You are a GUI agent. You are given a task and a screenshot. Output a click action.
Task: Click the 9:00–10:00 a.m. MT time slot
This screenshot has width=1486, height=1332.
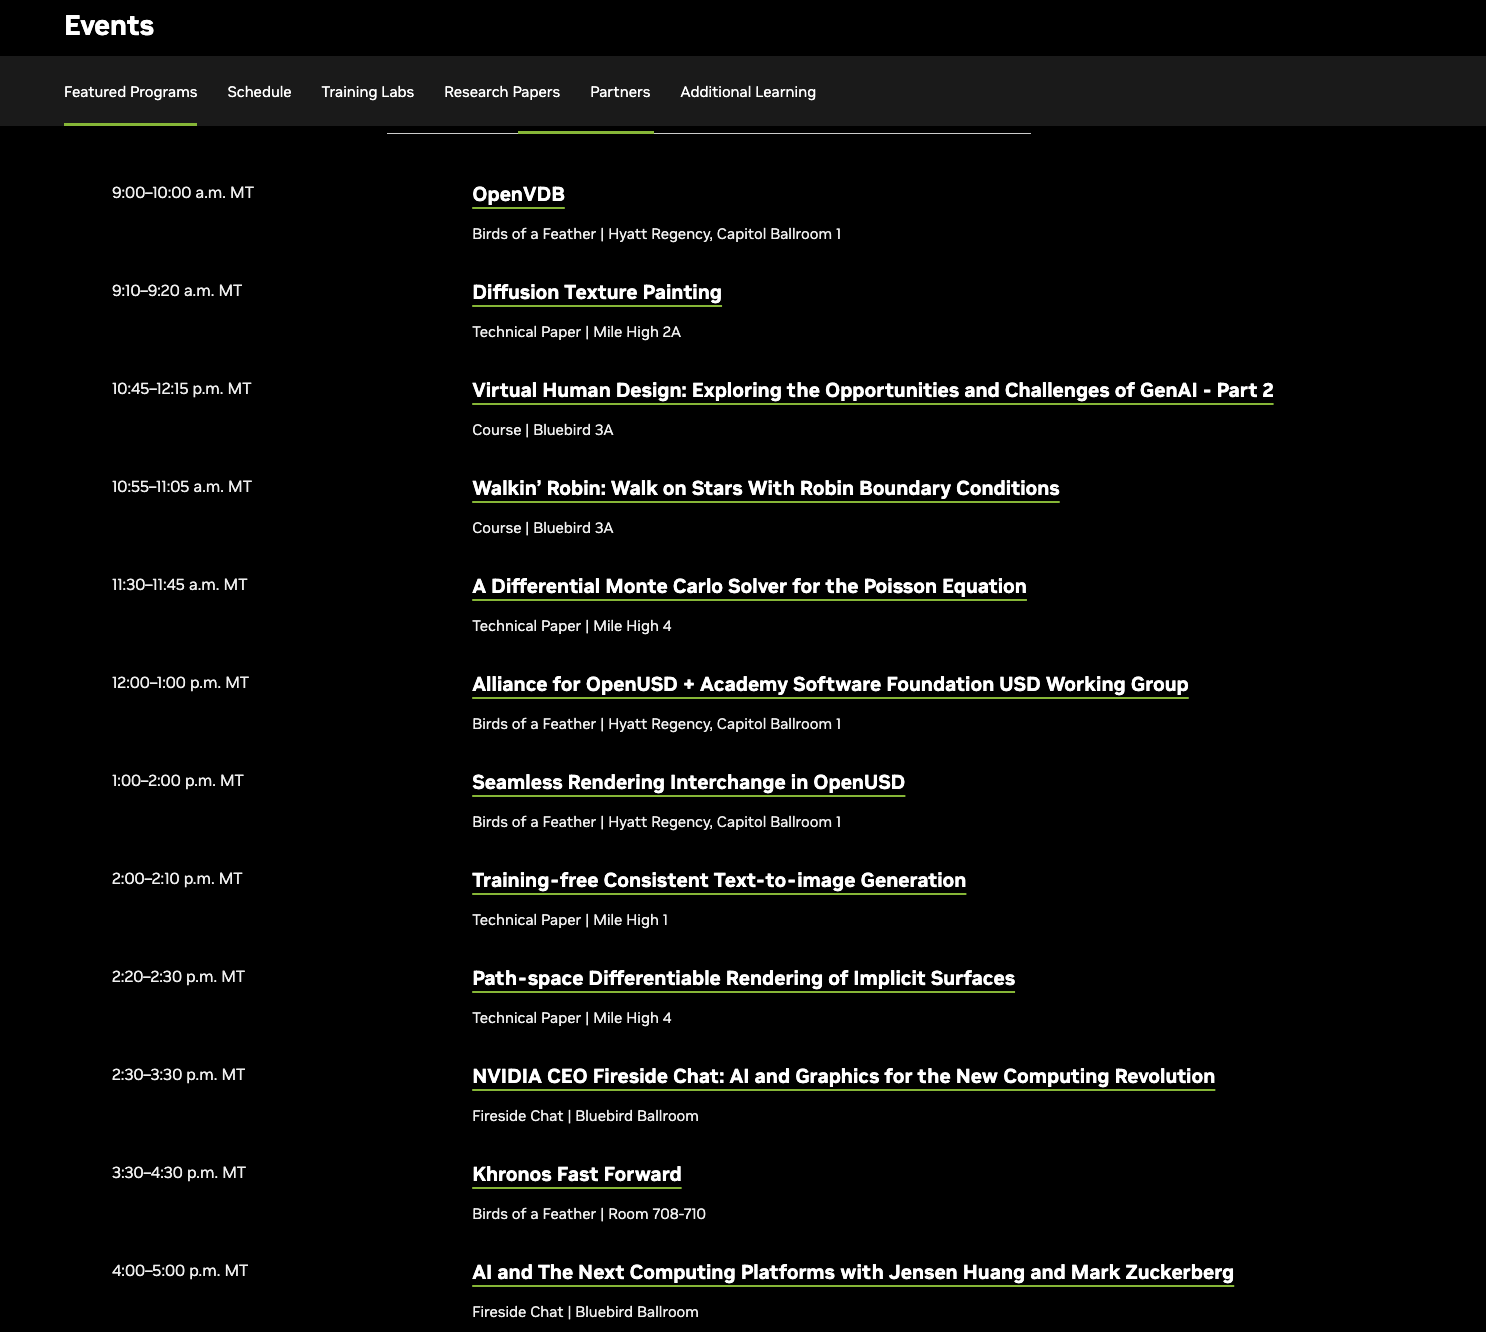click(x=183, y=193)
